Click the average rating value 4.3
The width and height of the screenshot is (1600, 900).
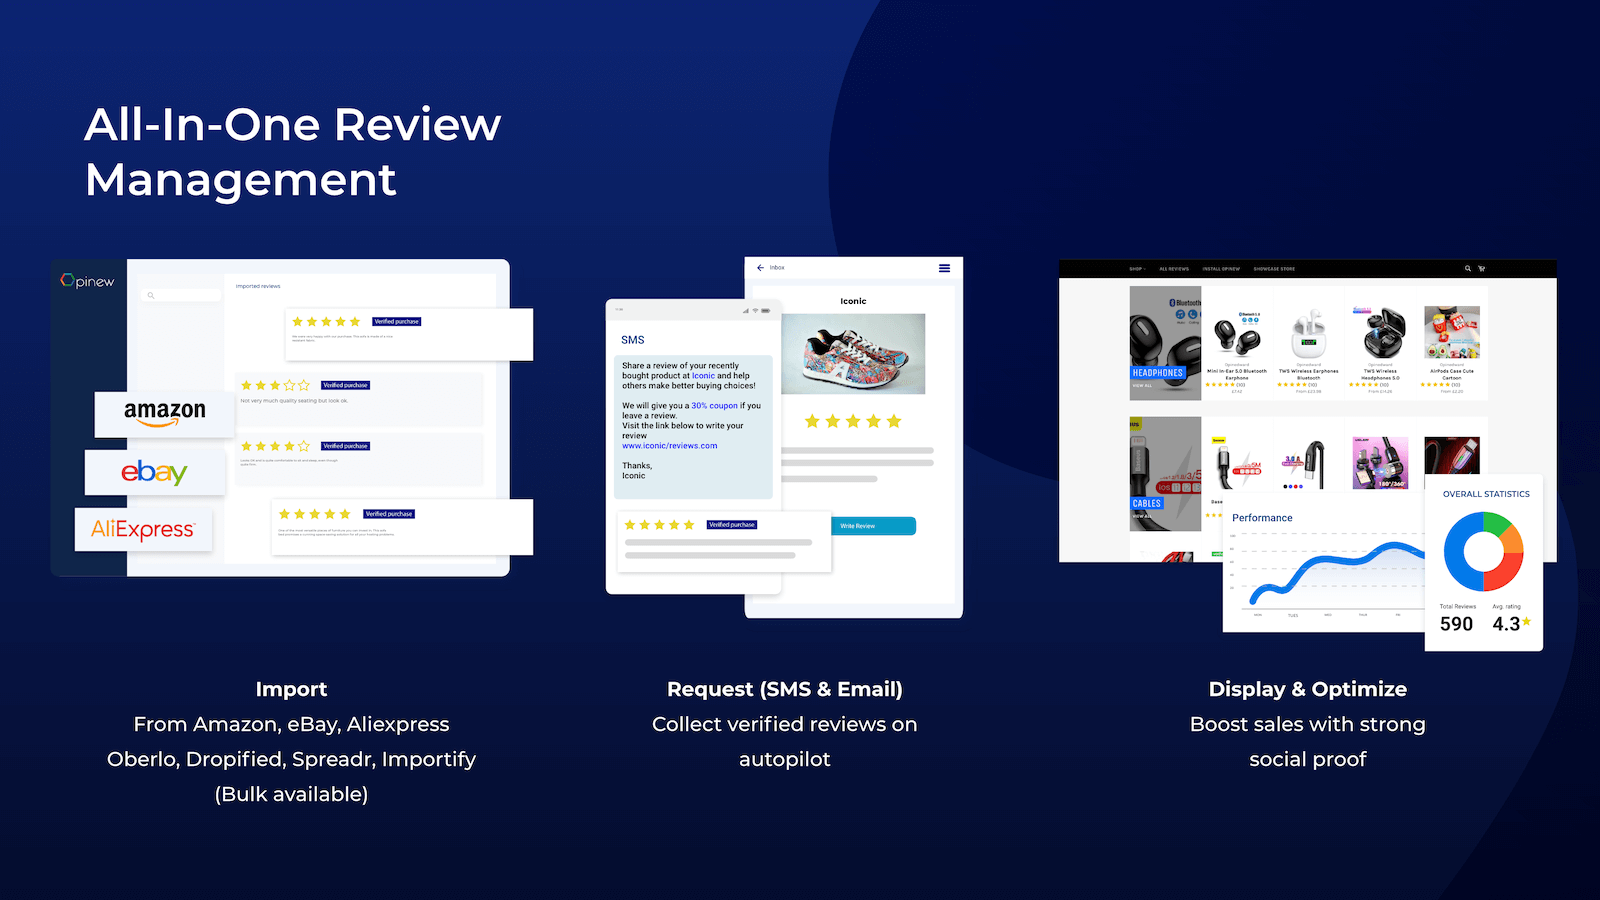click(x=1506, y=624)
